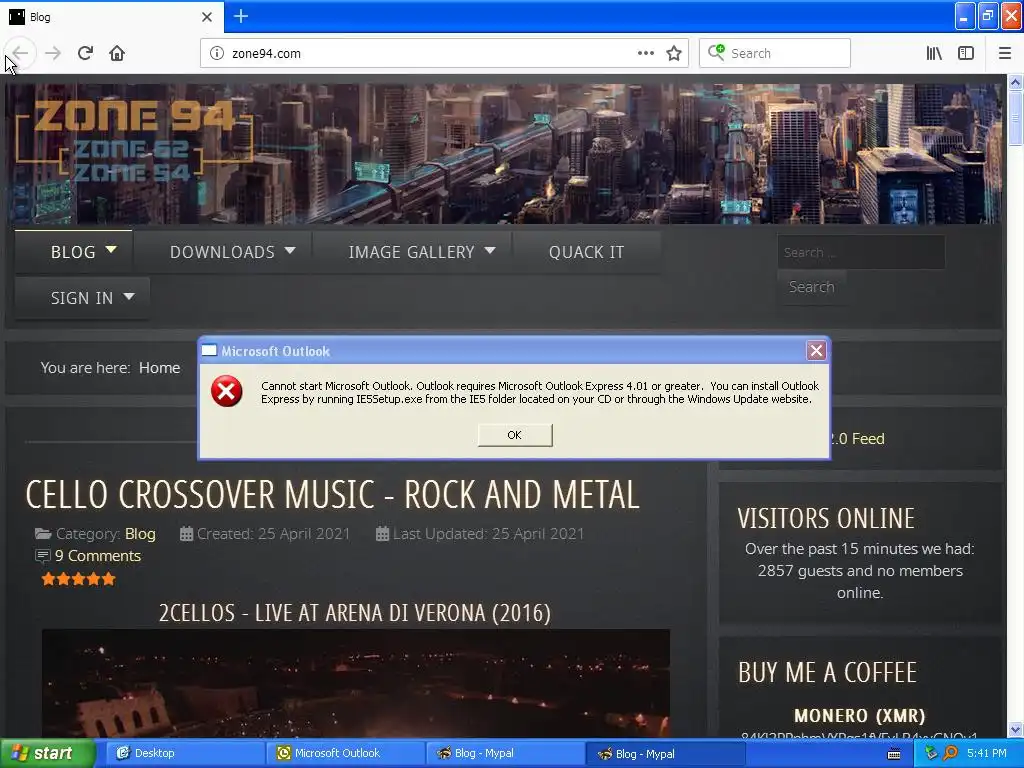Click the Microsoft Outlook dialog title icon
The height and width of the screenshot is (768, 1024).
pos(209,351)
